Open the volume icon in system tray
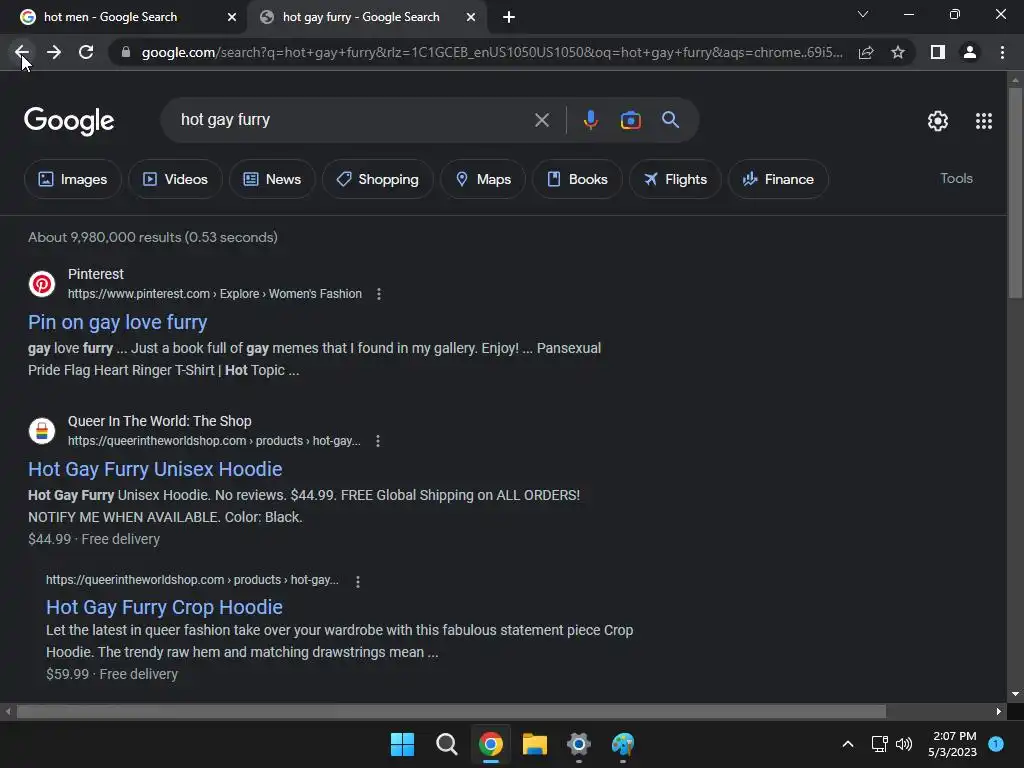The height and width of the screenshot is (768, 1024). click(904, 744)
